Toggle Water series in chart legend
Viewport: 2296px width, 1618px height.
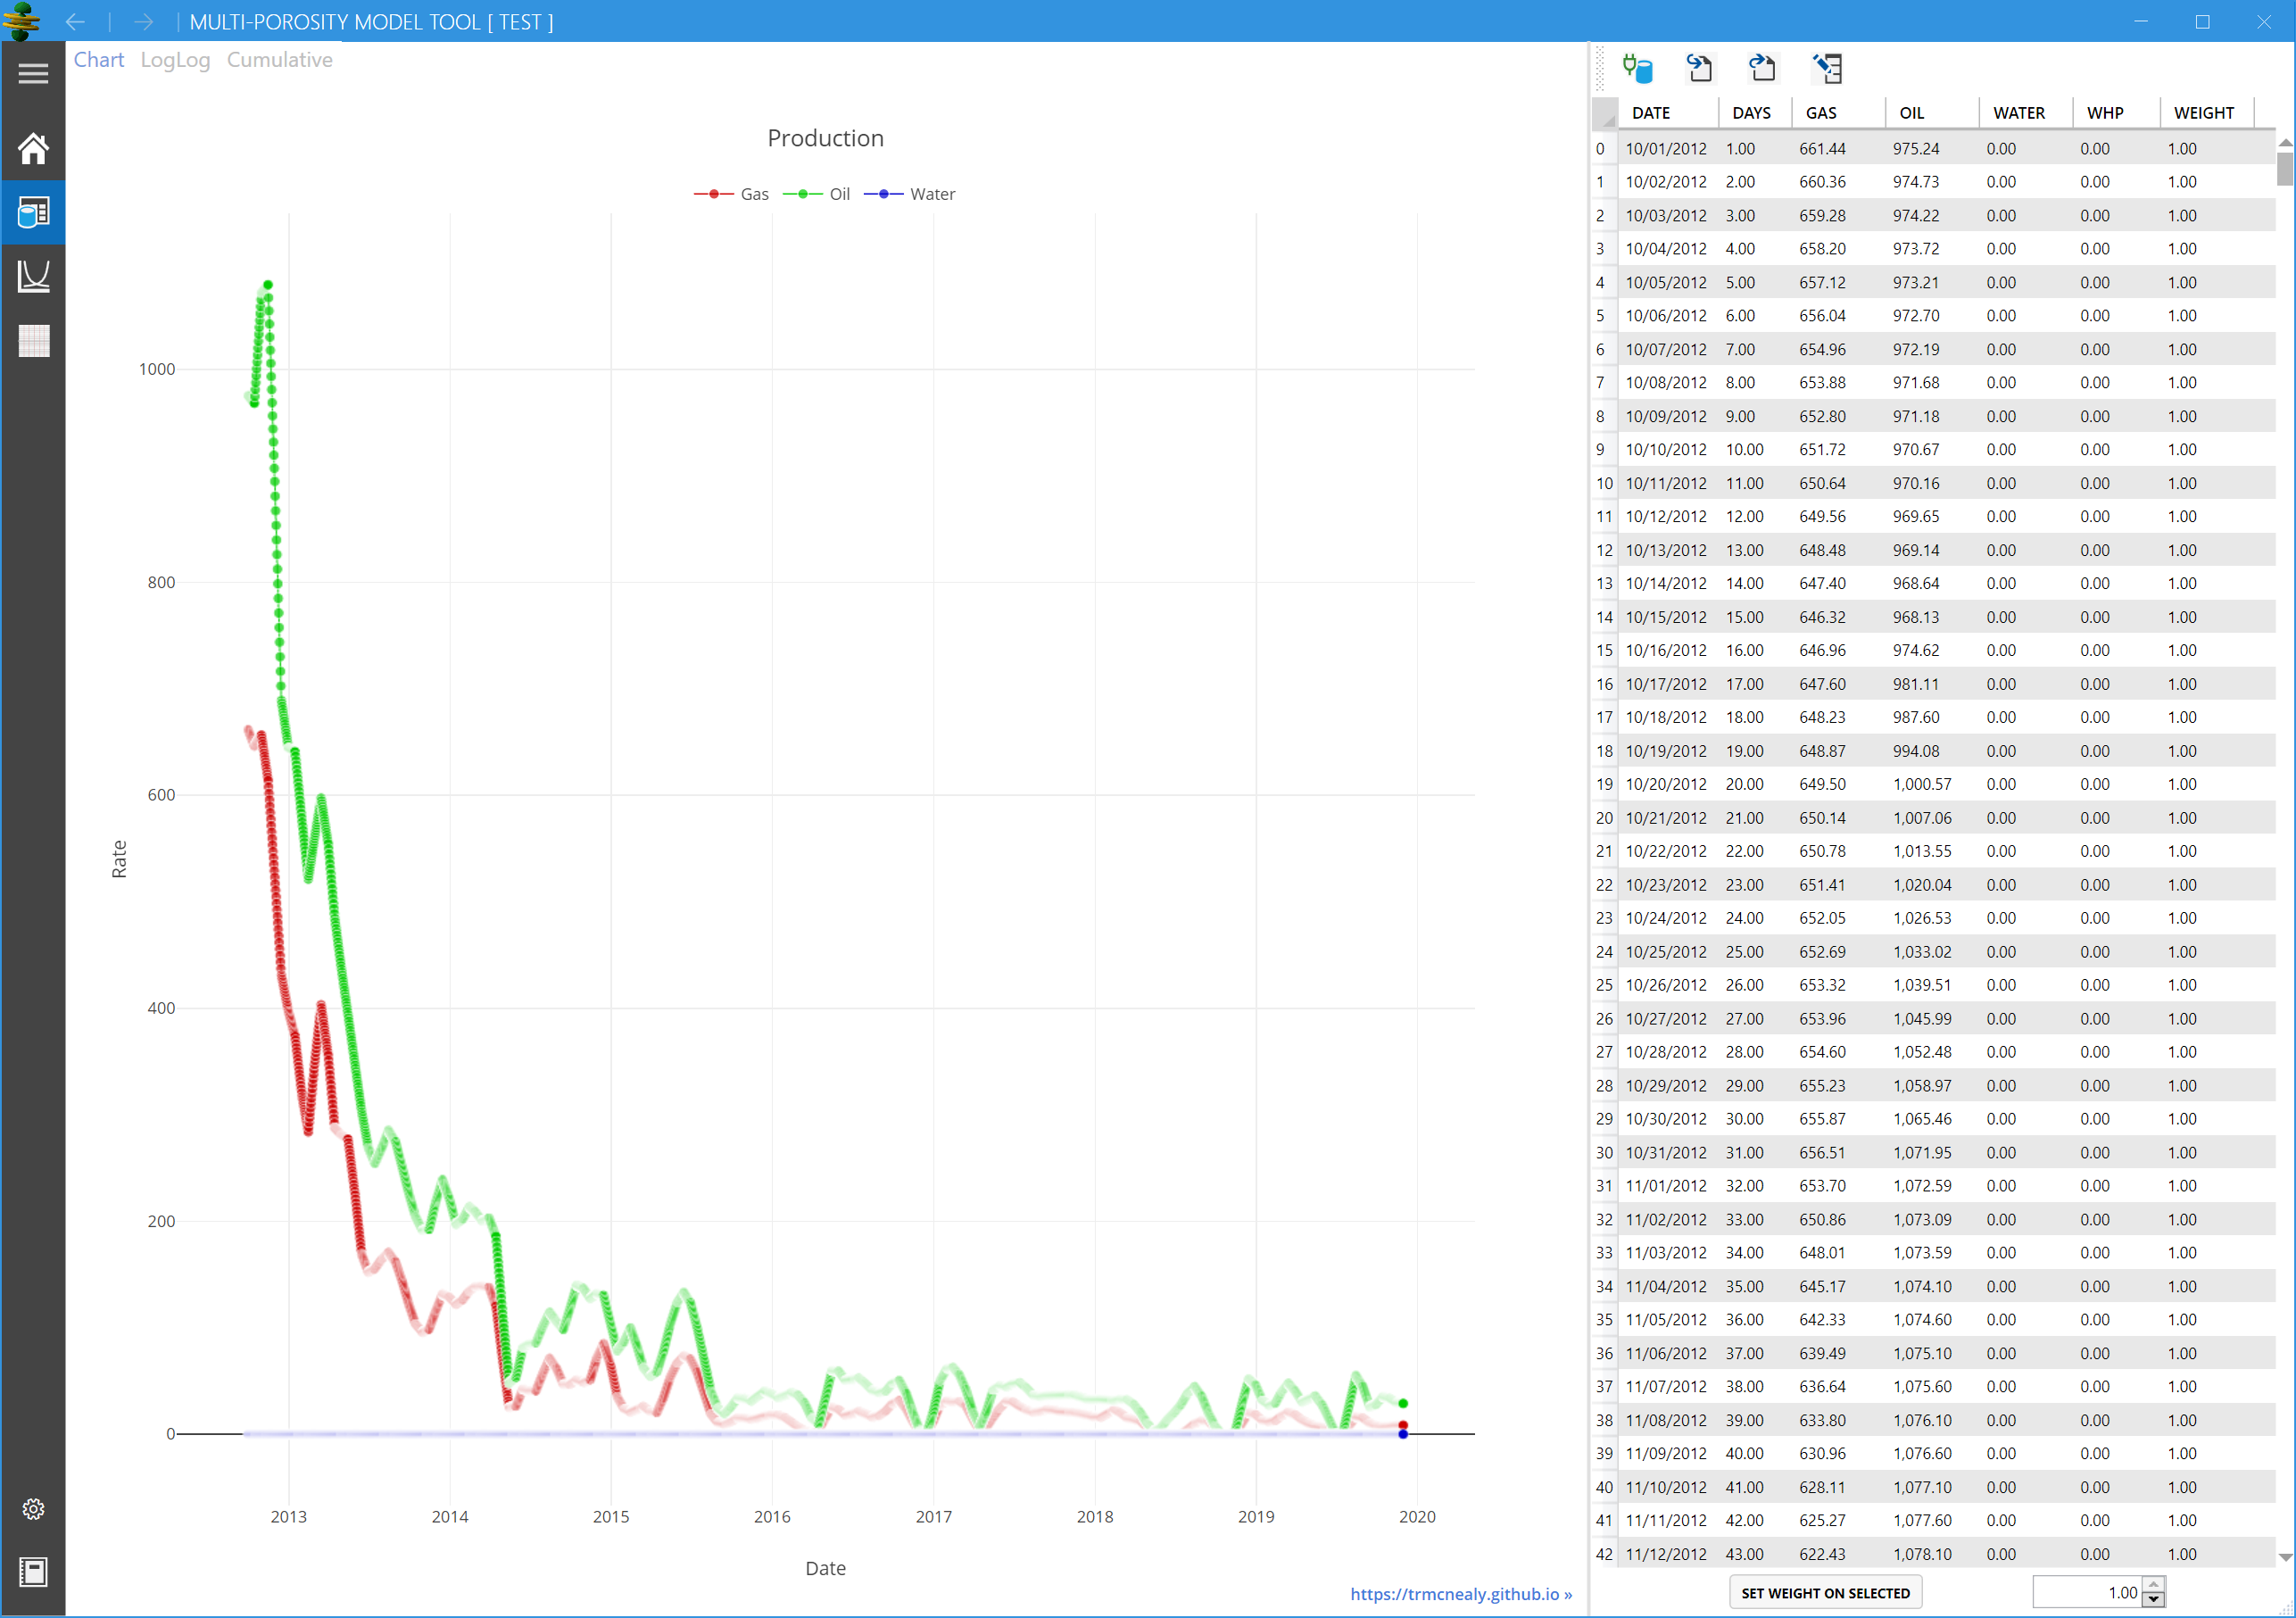910,194
